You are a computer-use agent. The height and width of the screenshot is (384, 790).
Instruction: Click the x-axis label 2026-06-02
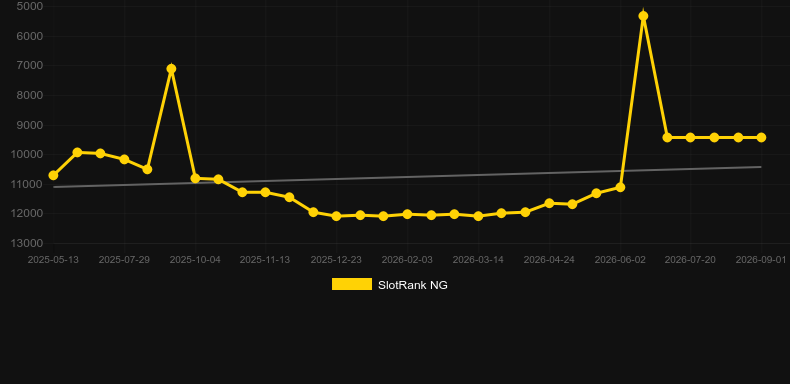coord(620,260)
